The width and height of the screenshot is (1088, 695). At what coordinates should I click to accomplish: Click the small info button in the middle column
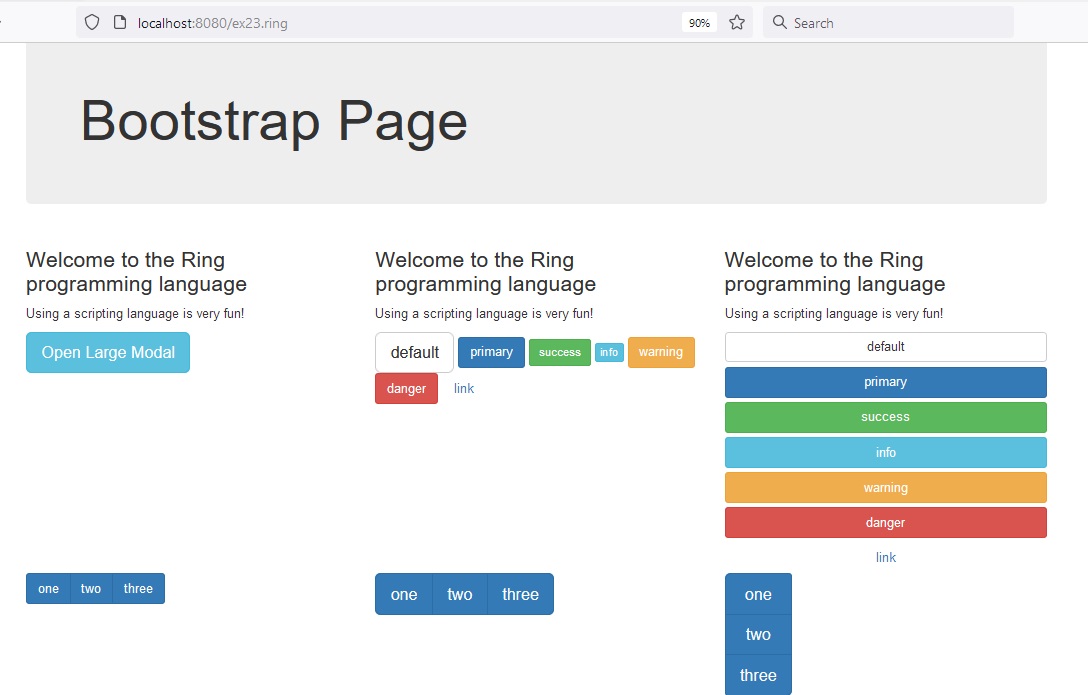pyautogui.click(x=609, y=352)
